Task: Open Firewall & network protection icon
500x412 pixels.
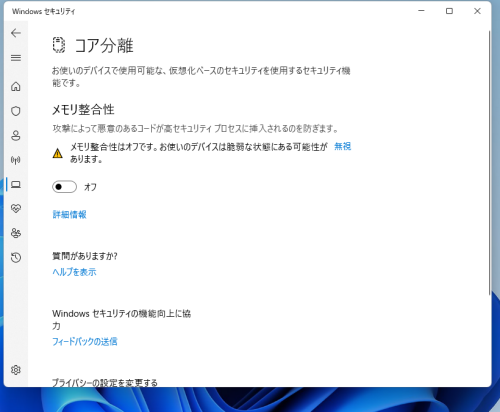Action: (16, 160)
